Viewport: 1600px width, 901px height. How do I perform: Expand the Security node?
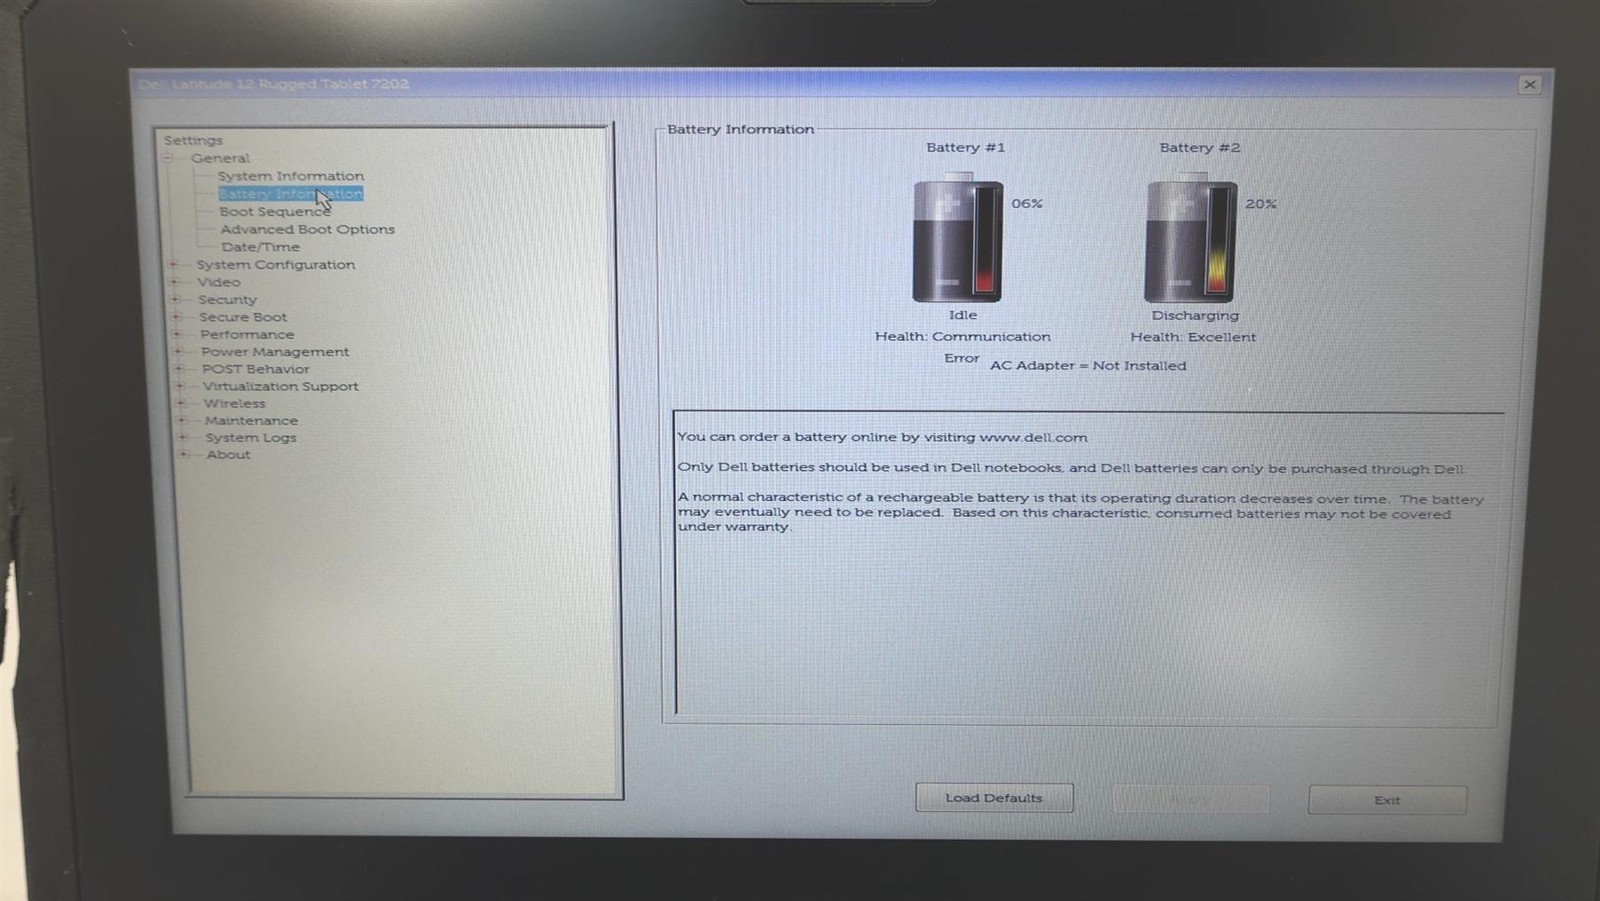[x=175, y=299]
